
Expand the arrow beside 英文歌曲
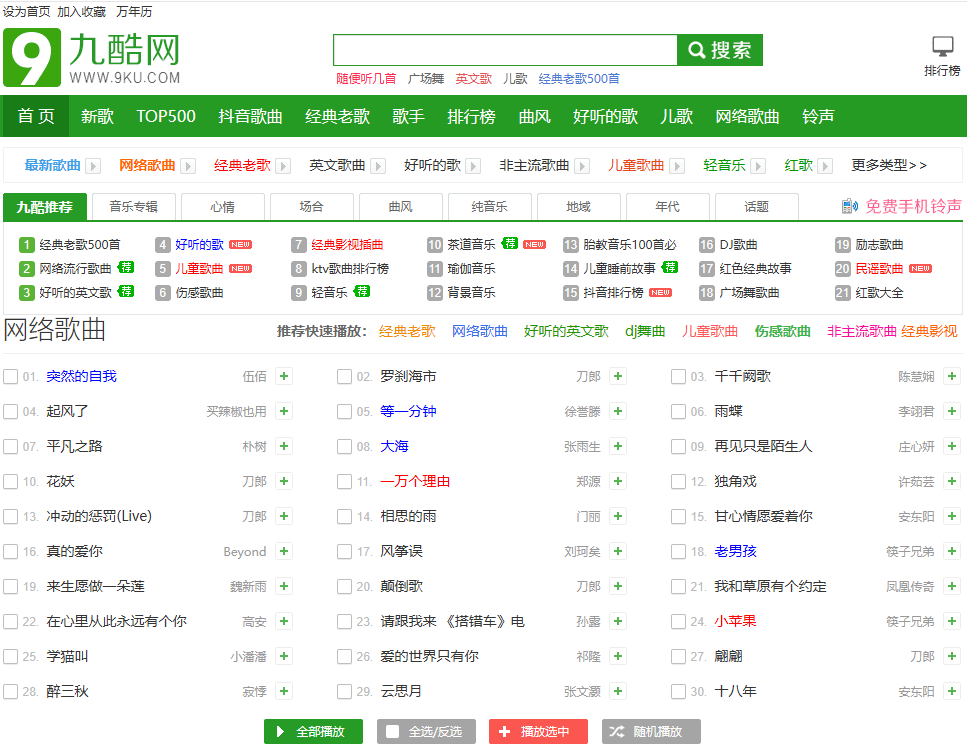coord(378,166)
